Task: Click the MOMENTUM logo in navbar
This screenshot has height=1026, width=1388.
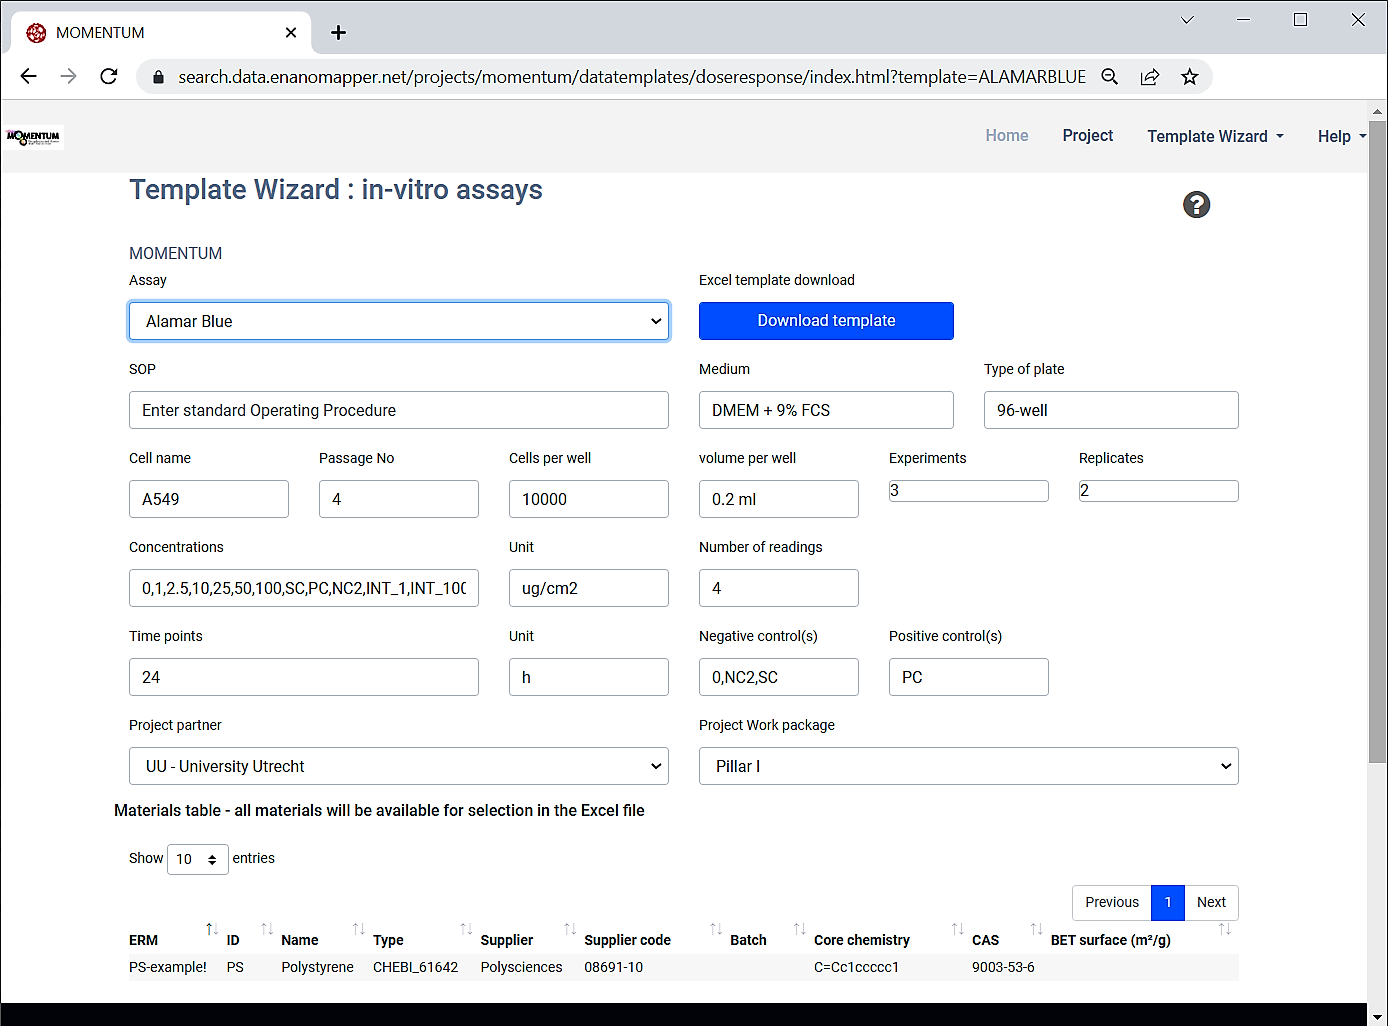Action: [x=34, y=137]
